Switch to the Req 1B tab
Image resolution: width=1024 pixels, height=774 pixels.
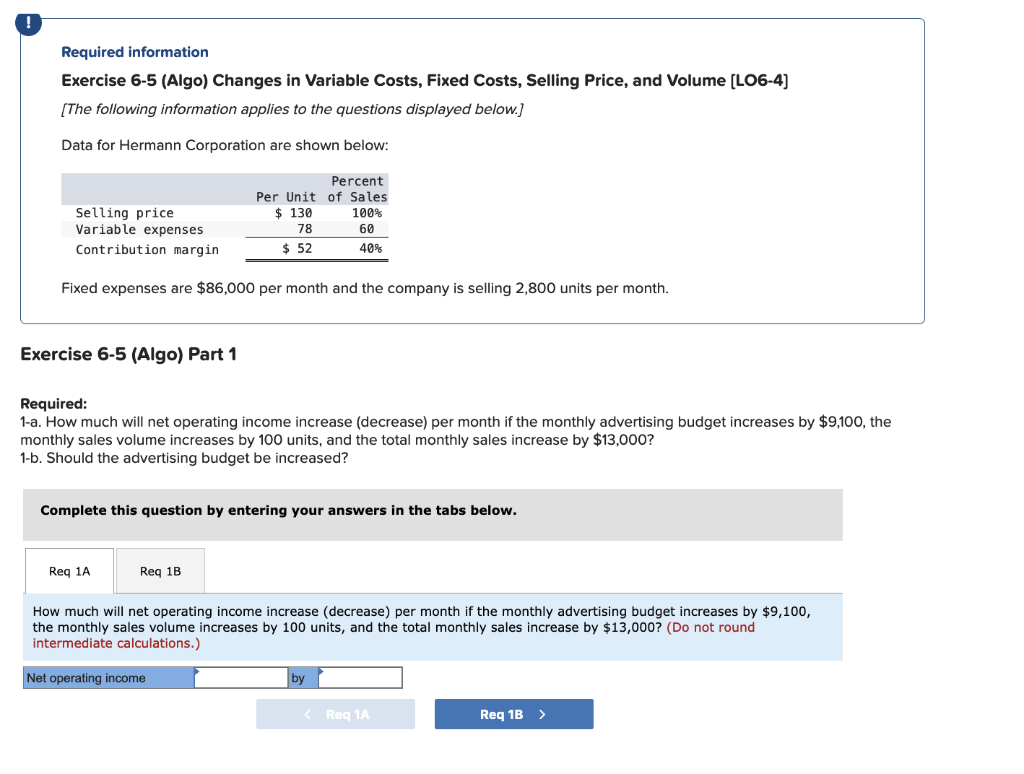click(160, 571)
